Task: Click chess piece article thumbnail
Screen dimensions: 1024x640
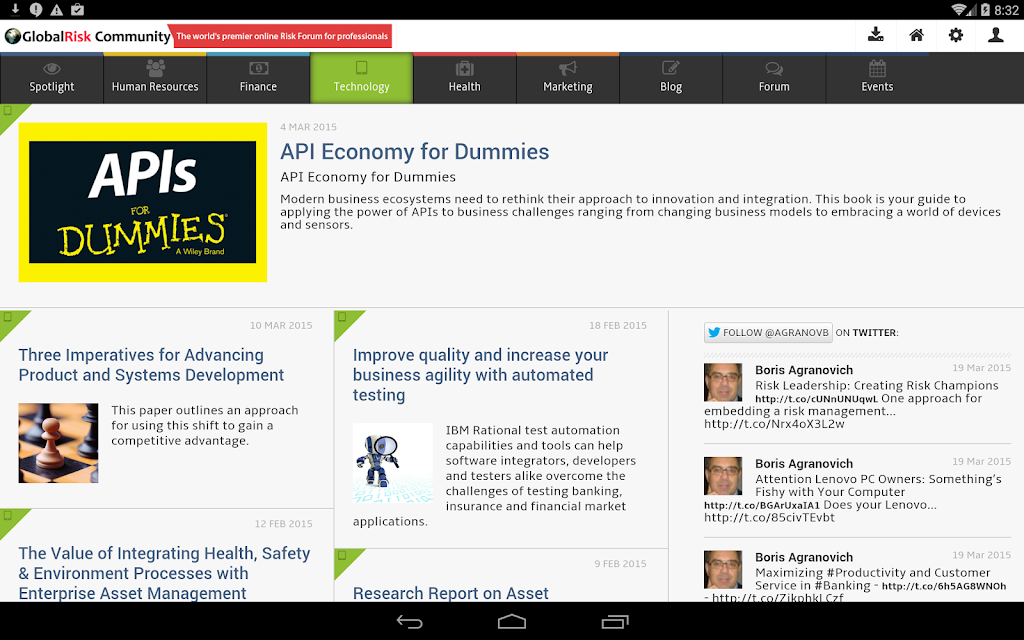Action: pyautogui.click(x=58, y=443)
